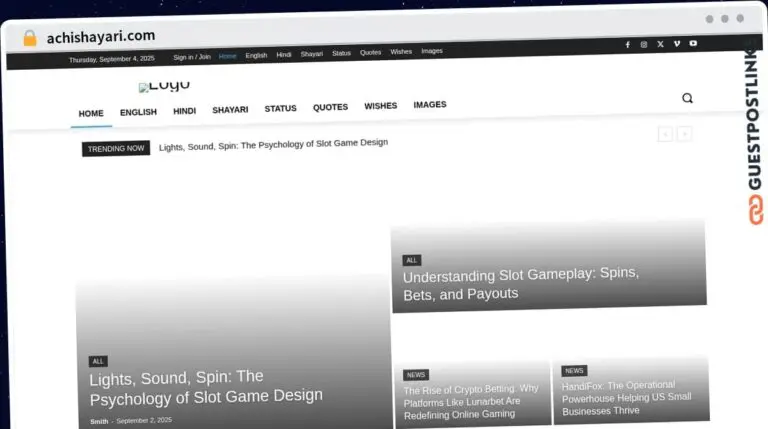Click the TRENDING NOW label
Viewport: 768px width, 429px height.
coord(116,148)
